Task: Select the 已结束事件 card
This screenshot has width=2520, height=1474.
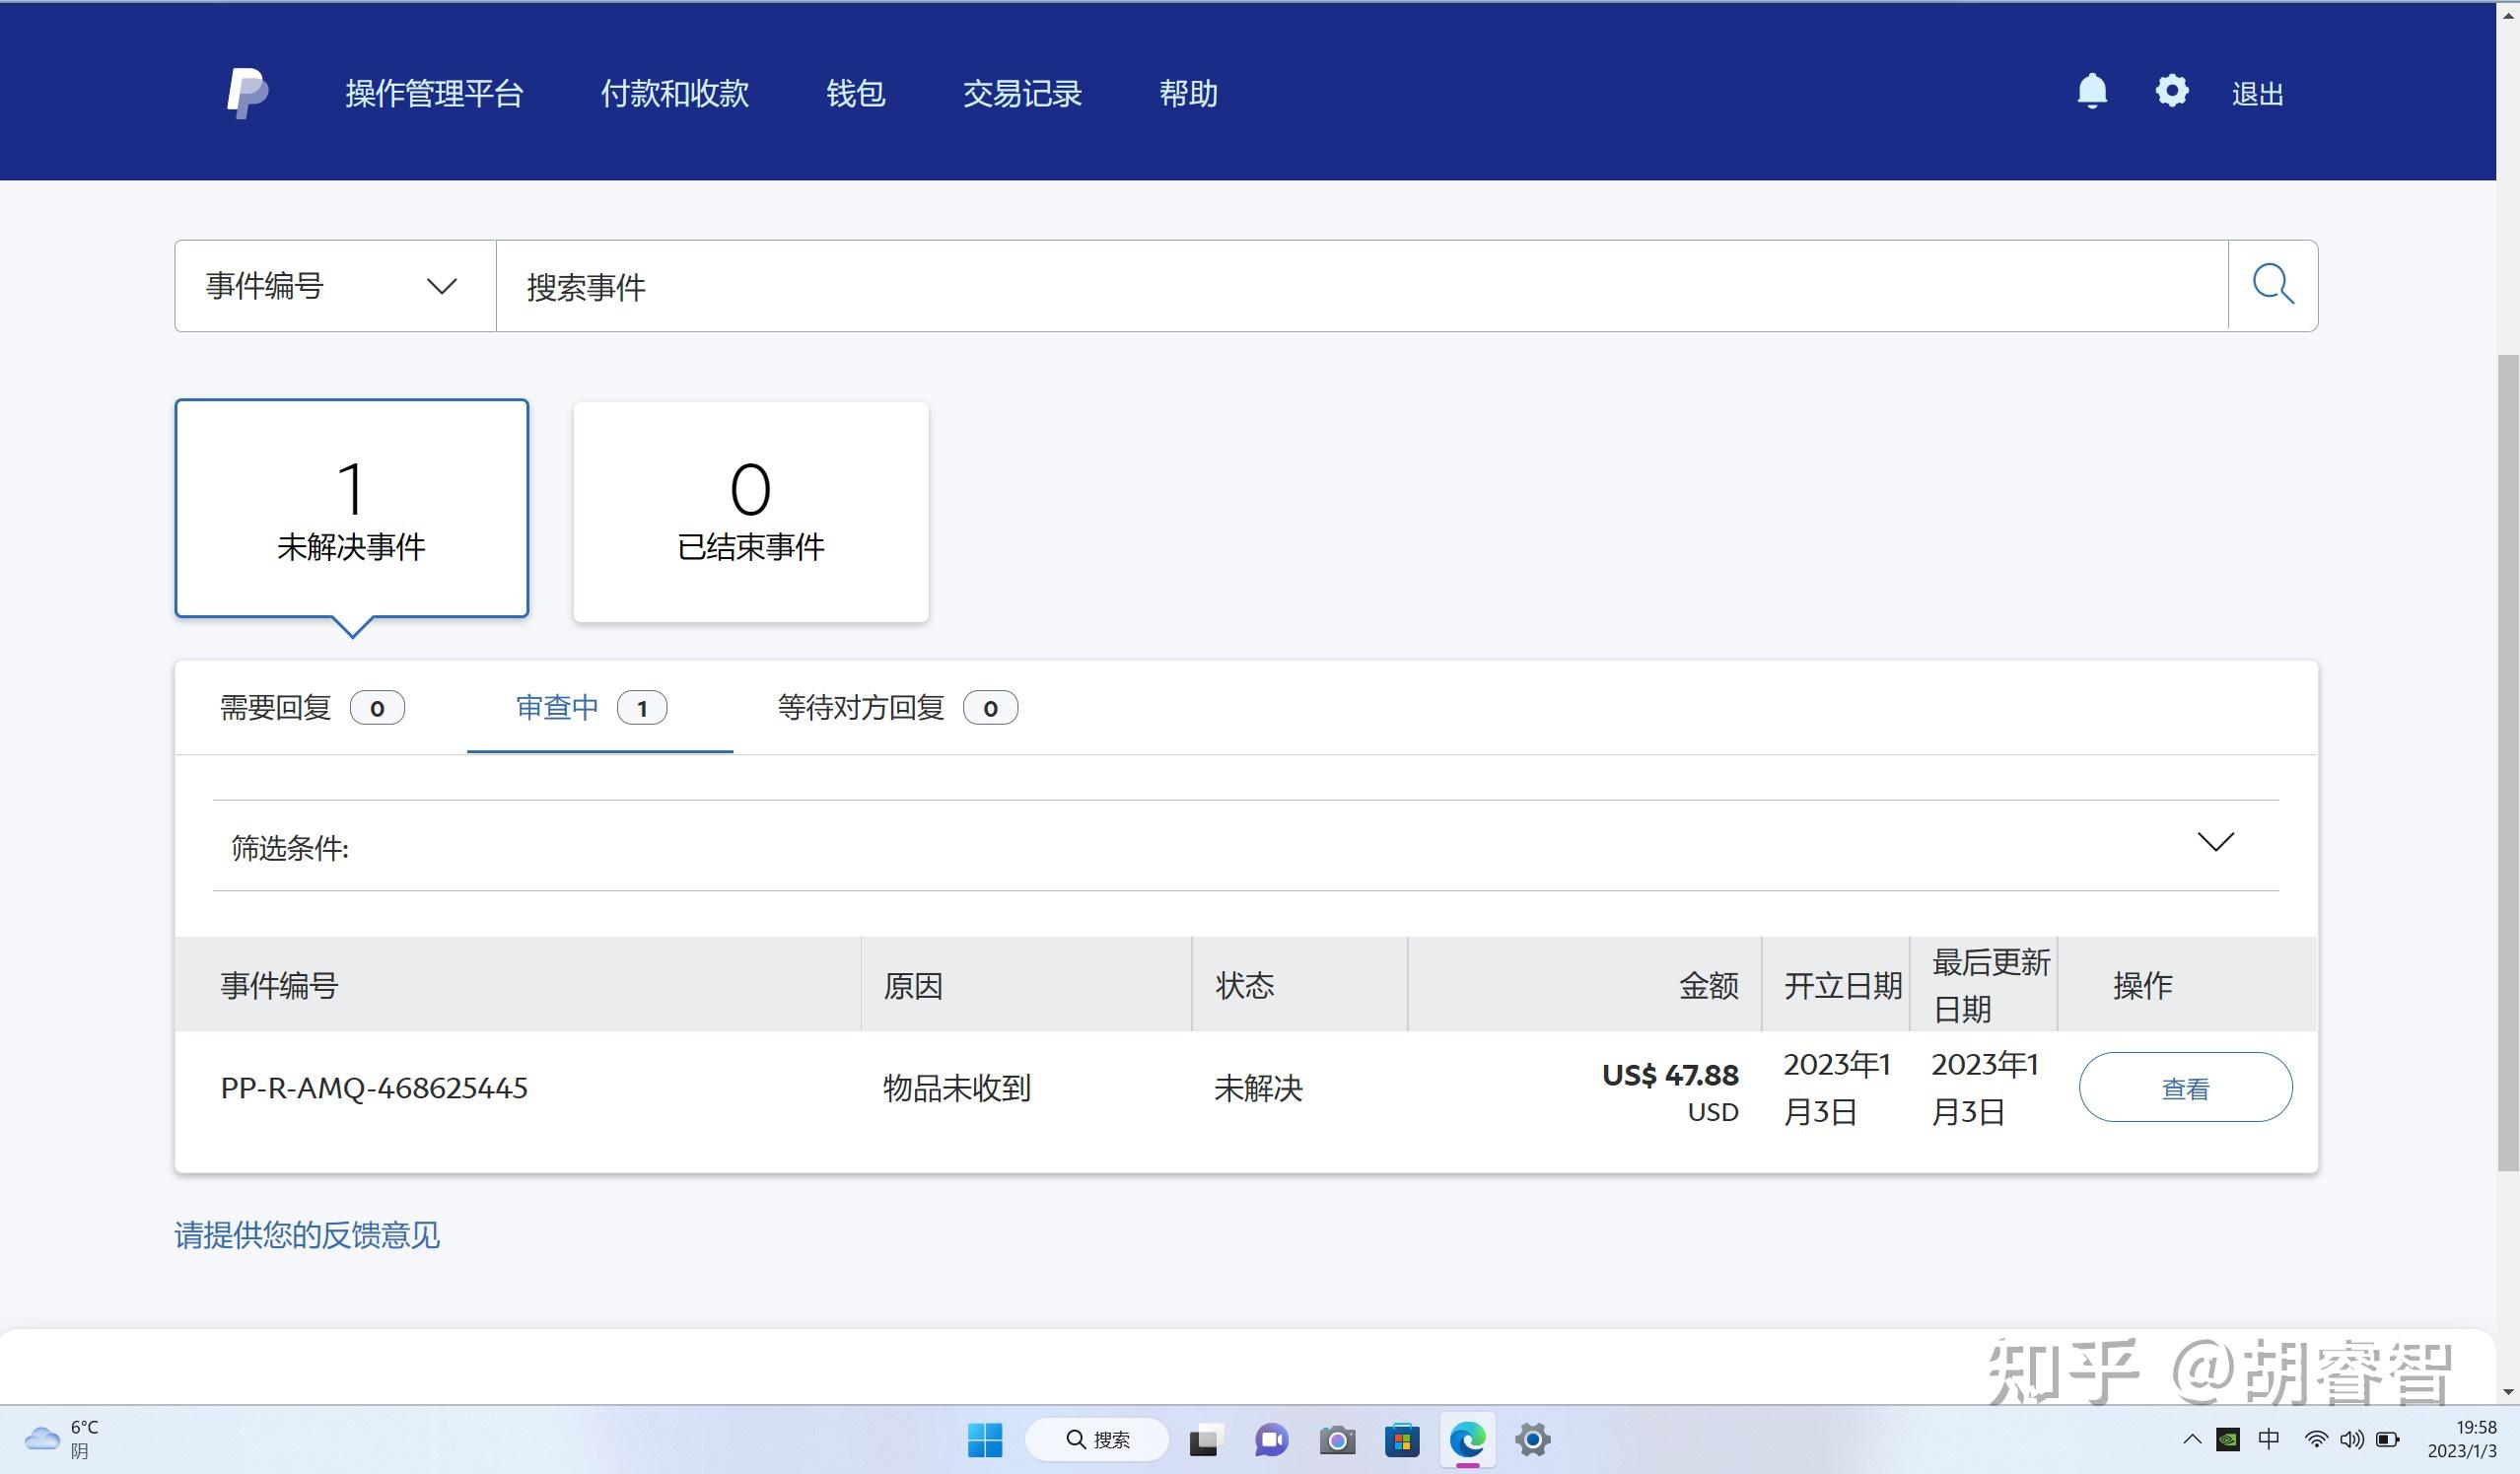Action: (750, 512)
